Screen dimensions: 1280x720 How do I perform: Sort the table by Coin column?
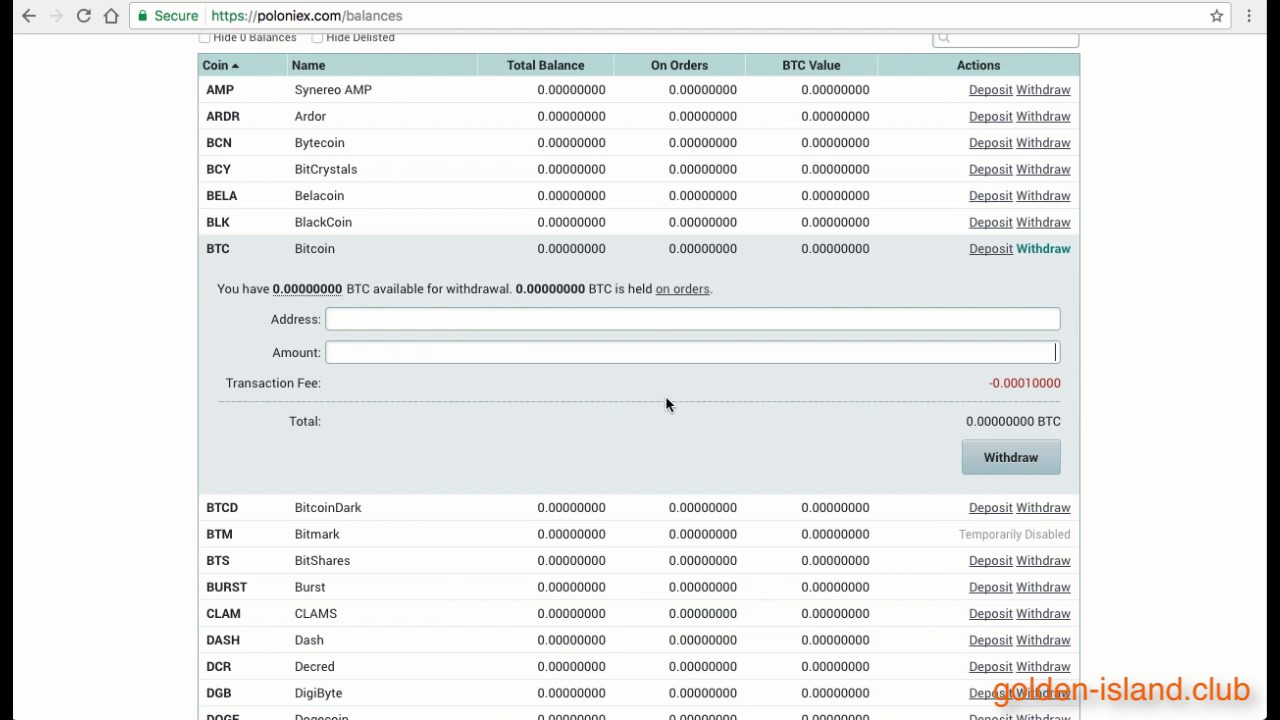[220, 65]
